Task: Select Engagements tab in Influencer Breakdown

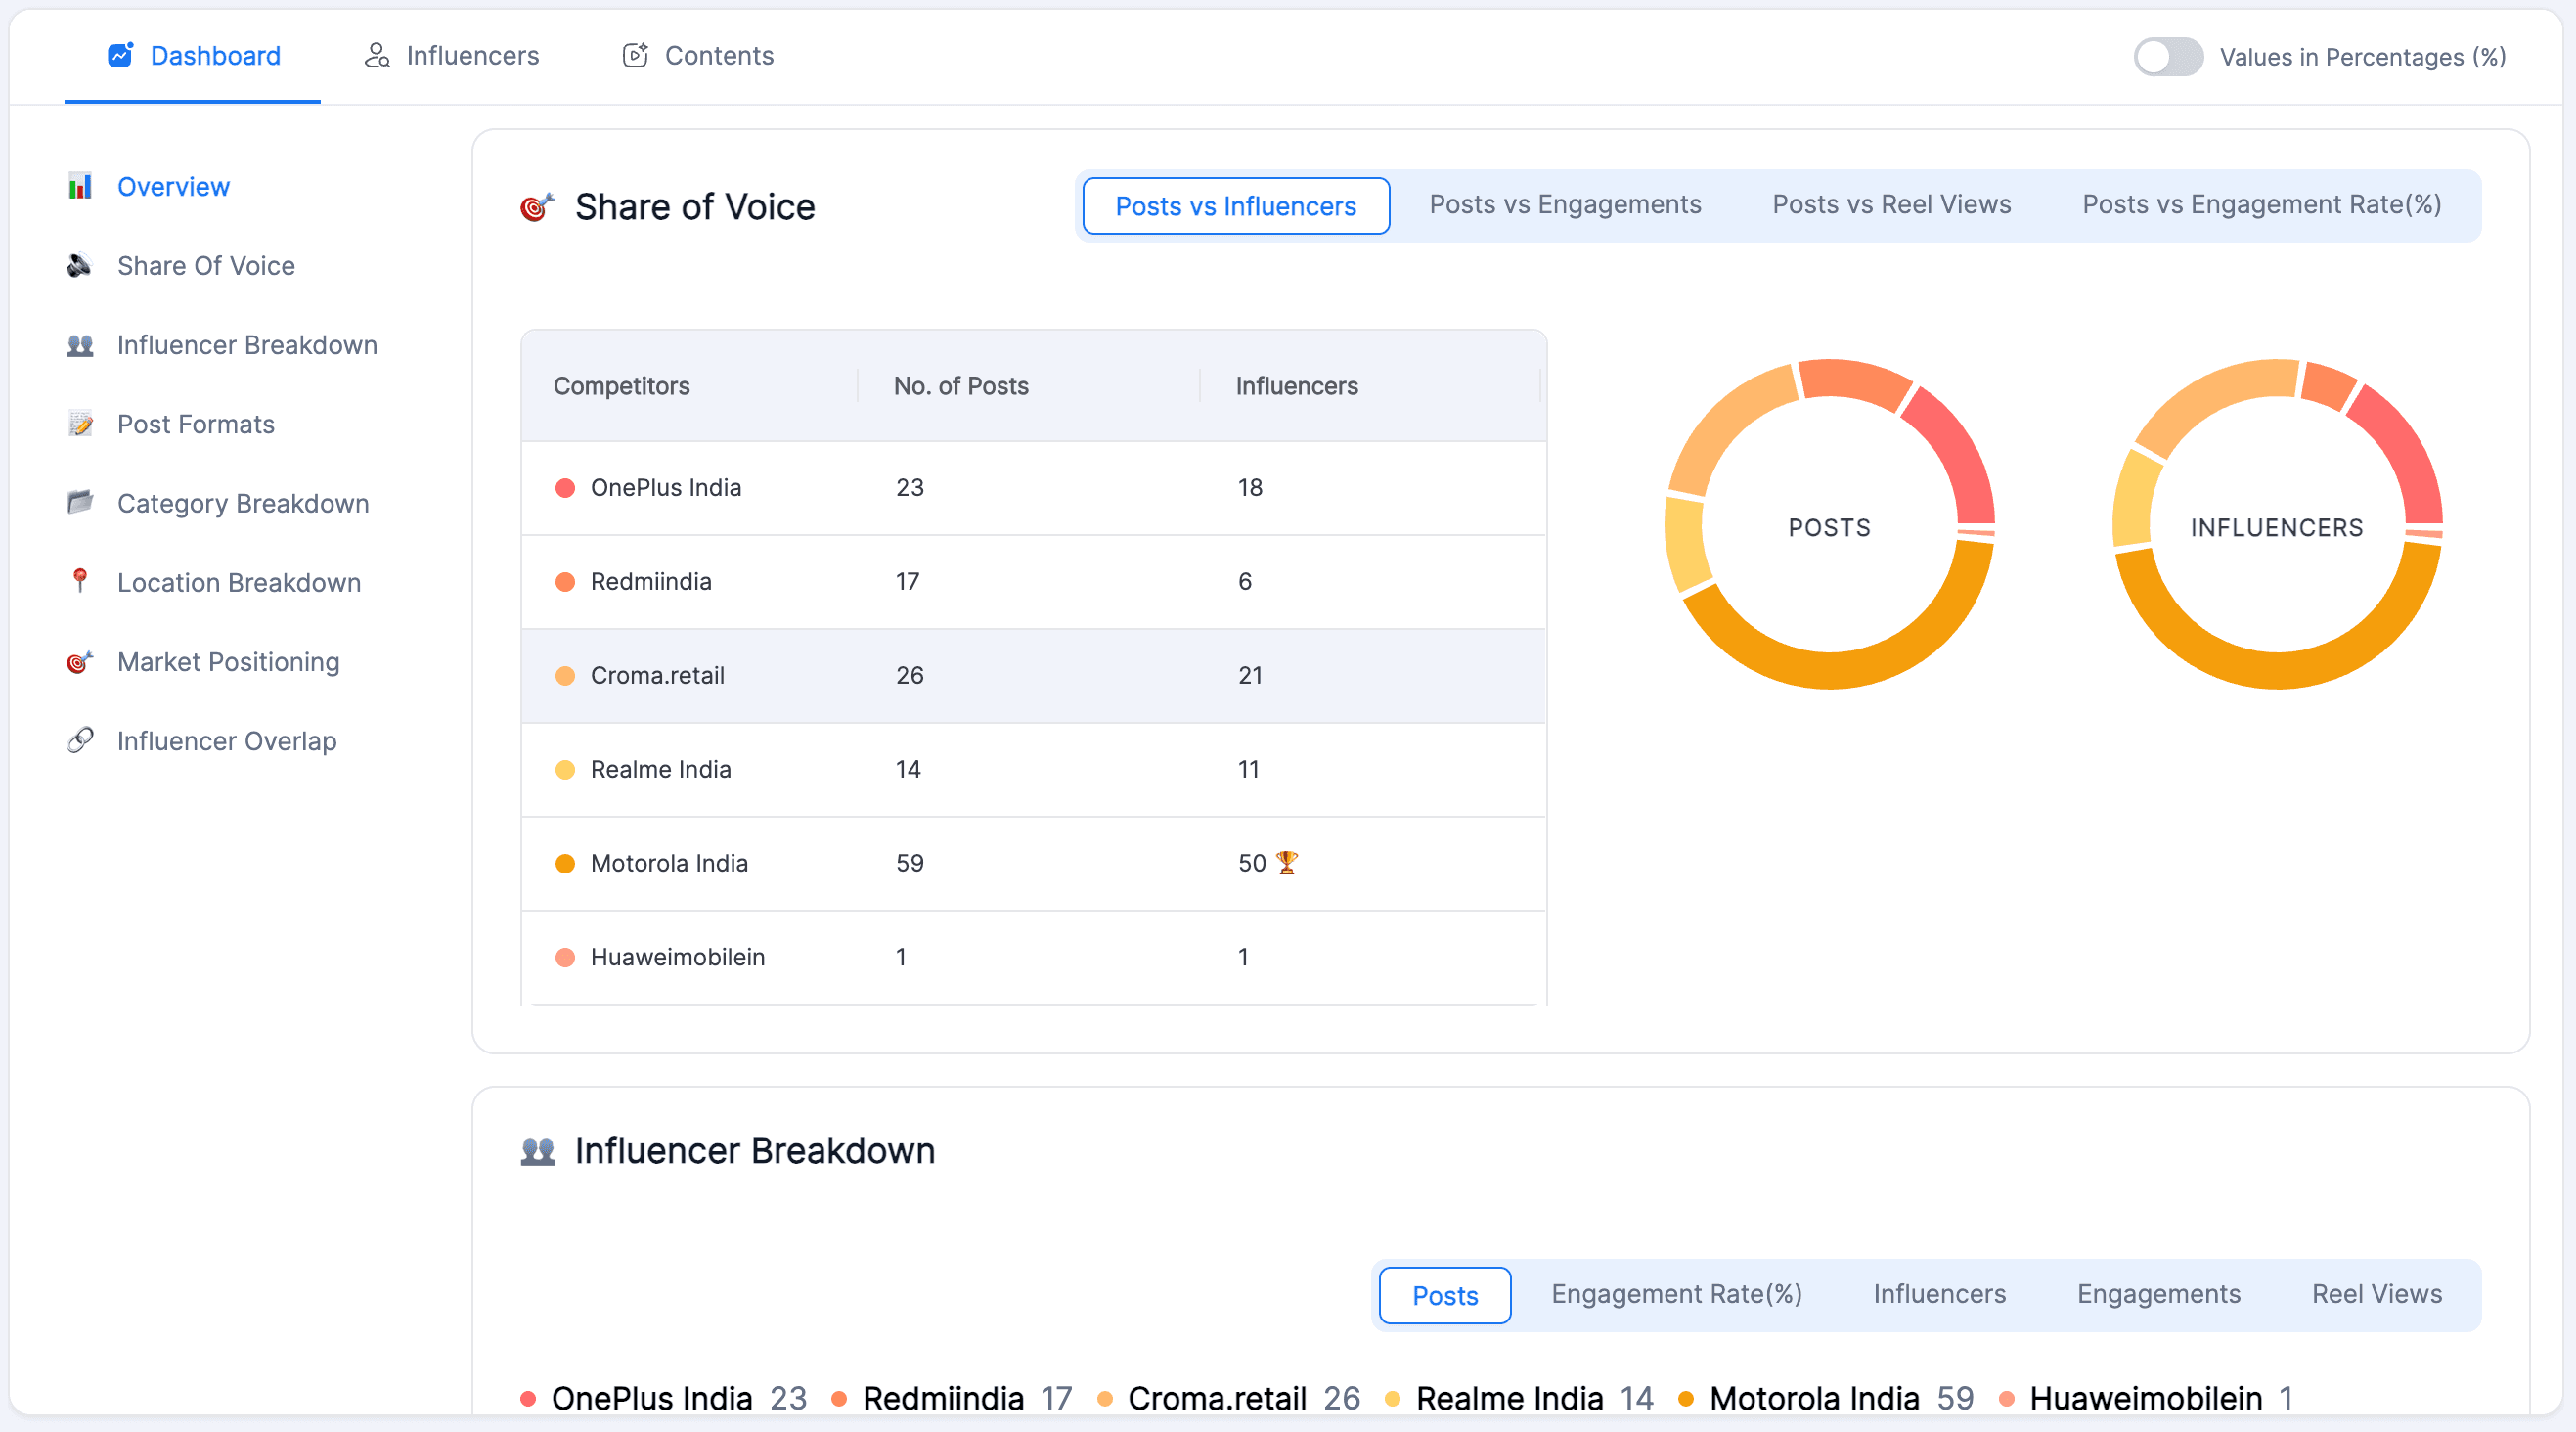Action: coord(2158,1293)
